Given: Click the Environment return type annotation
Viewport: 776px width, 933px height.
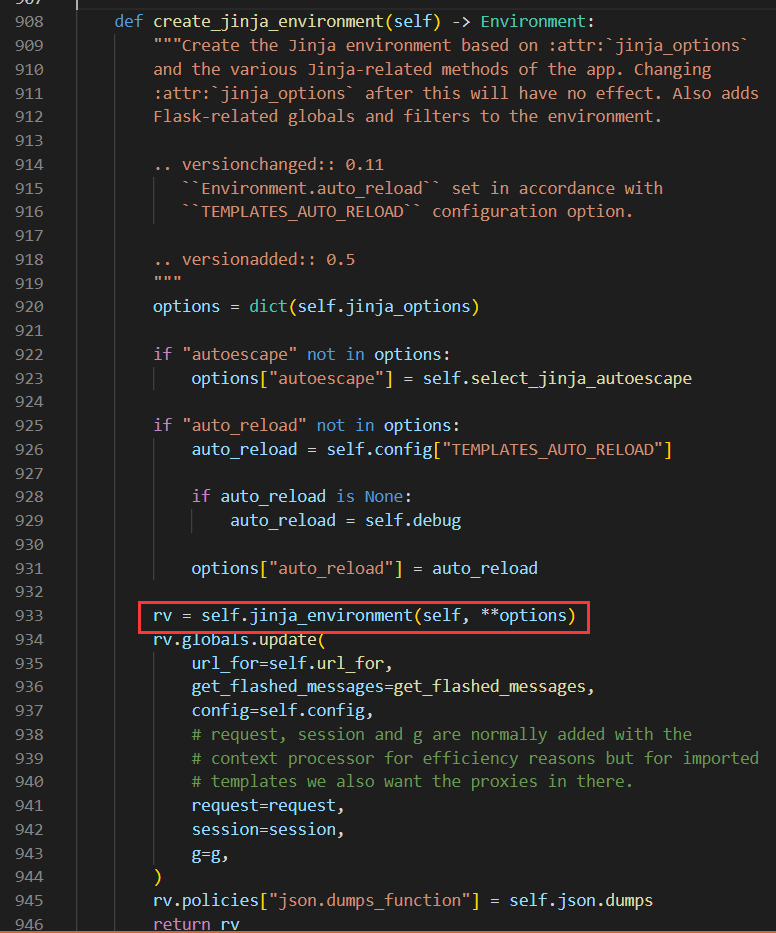Looking at the screenshot, I should 533,21.
